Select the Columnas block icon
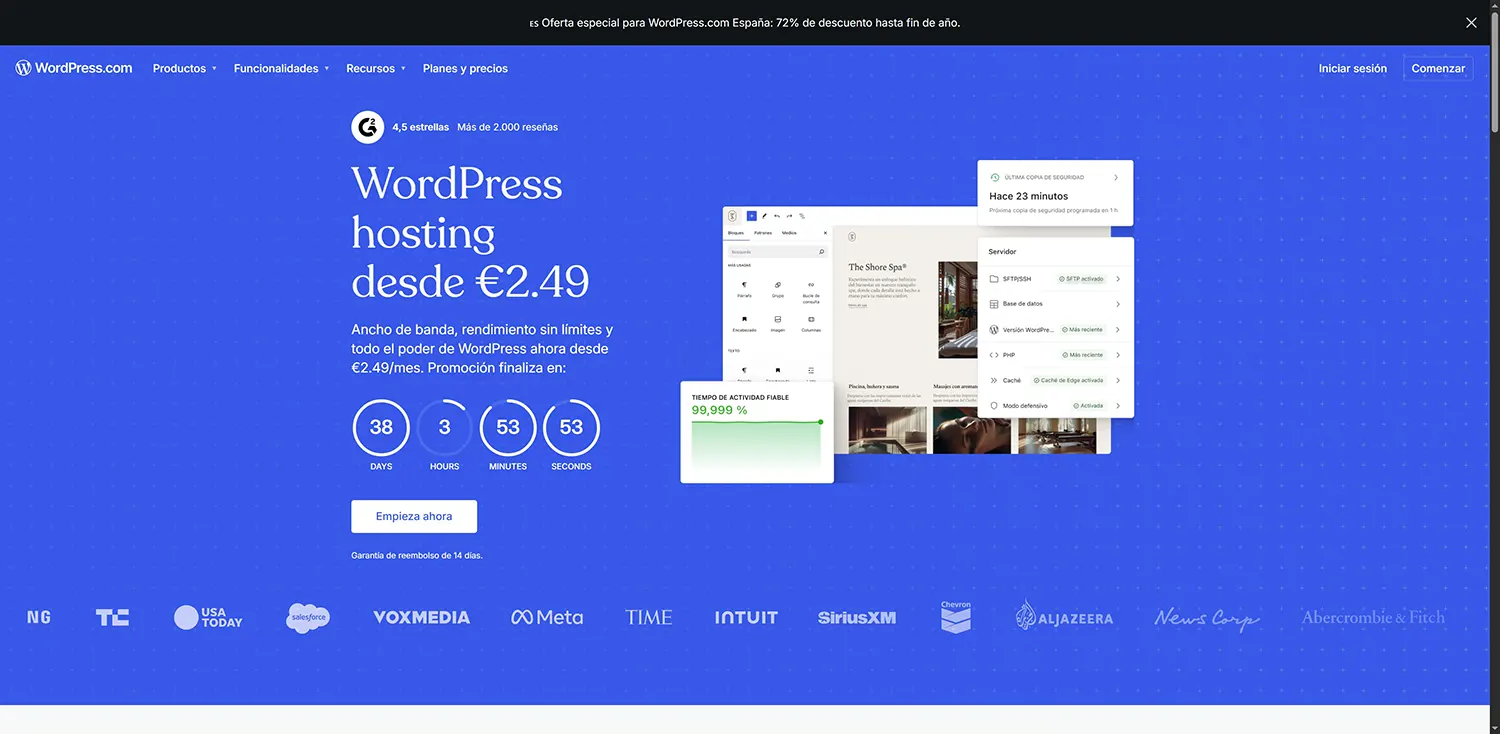Viewport: 1500px width, 734px height. 812,318
